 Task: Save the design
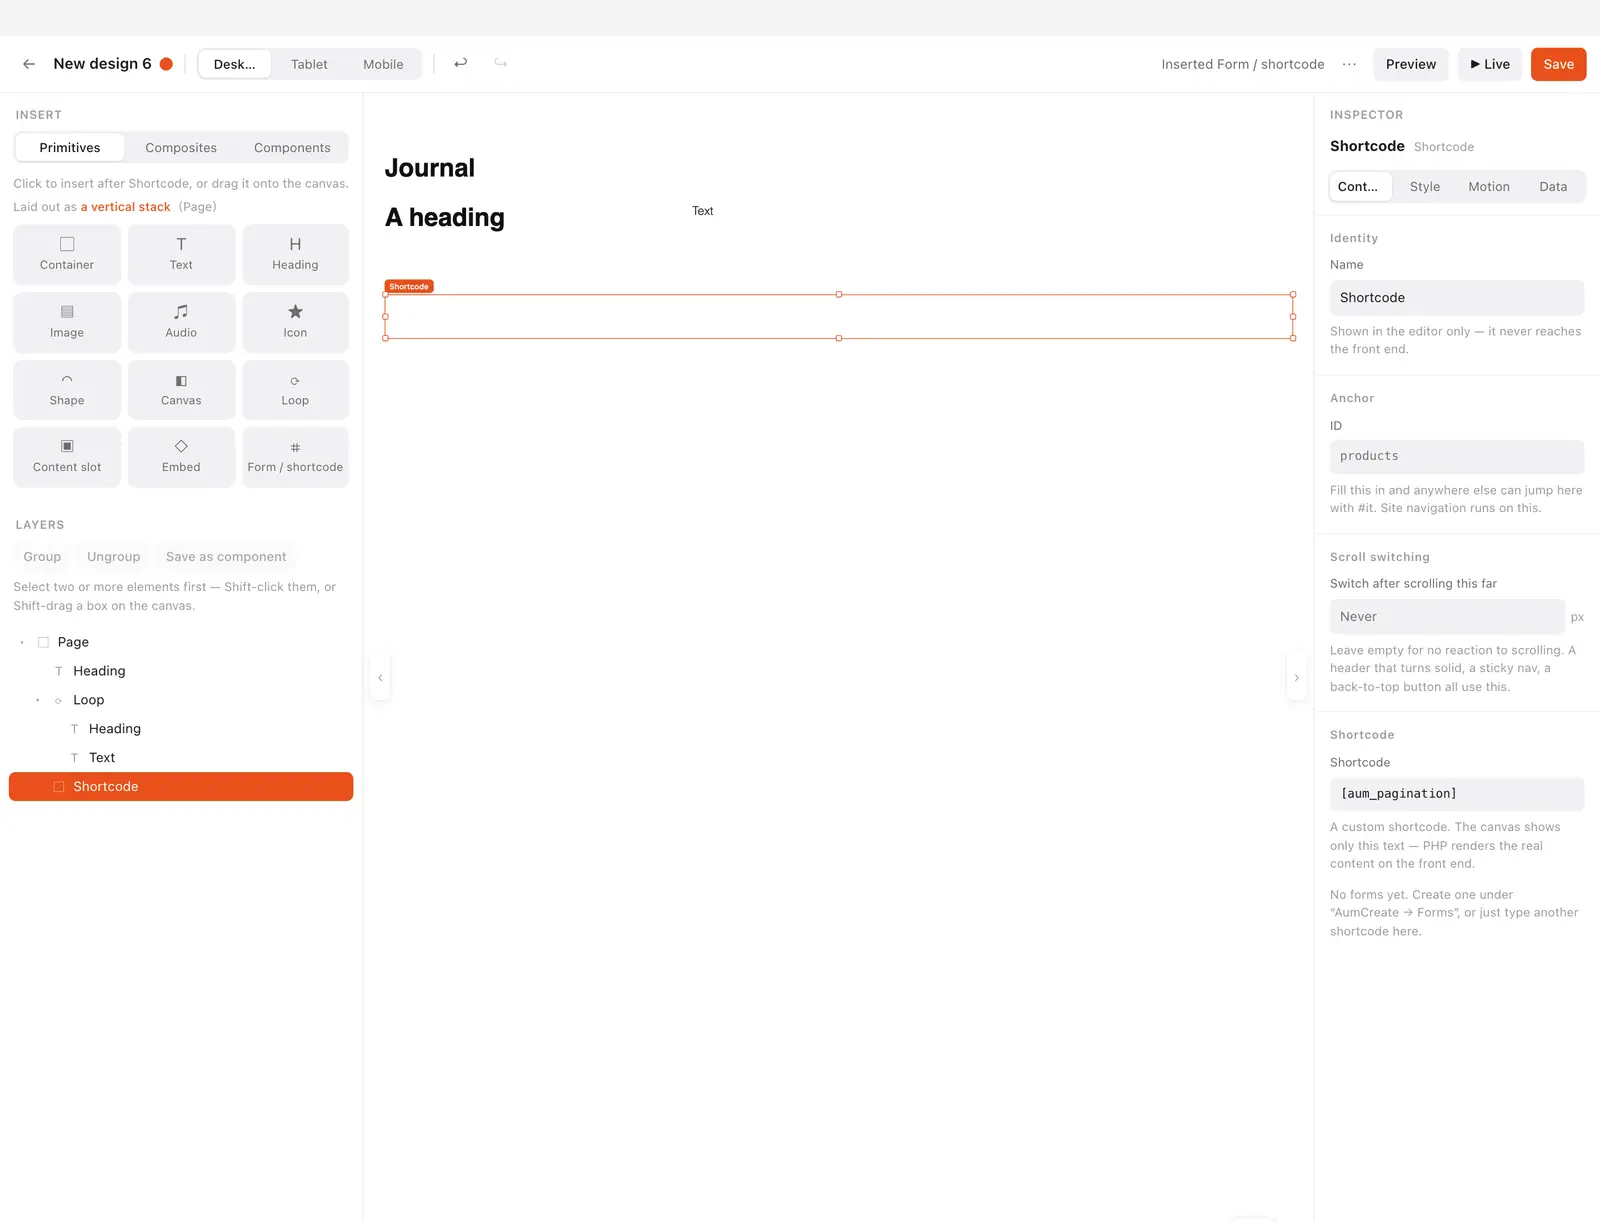point(1558,64)
